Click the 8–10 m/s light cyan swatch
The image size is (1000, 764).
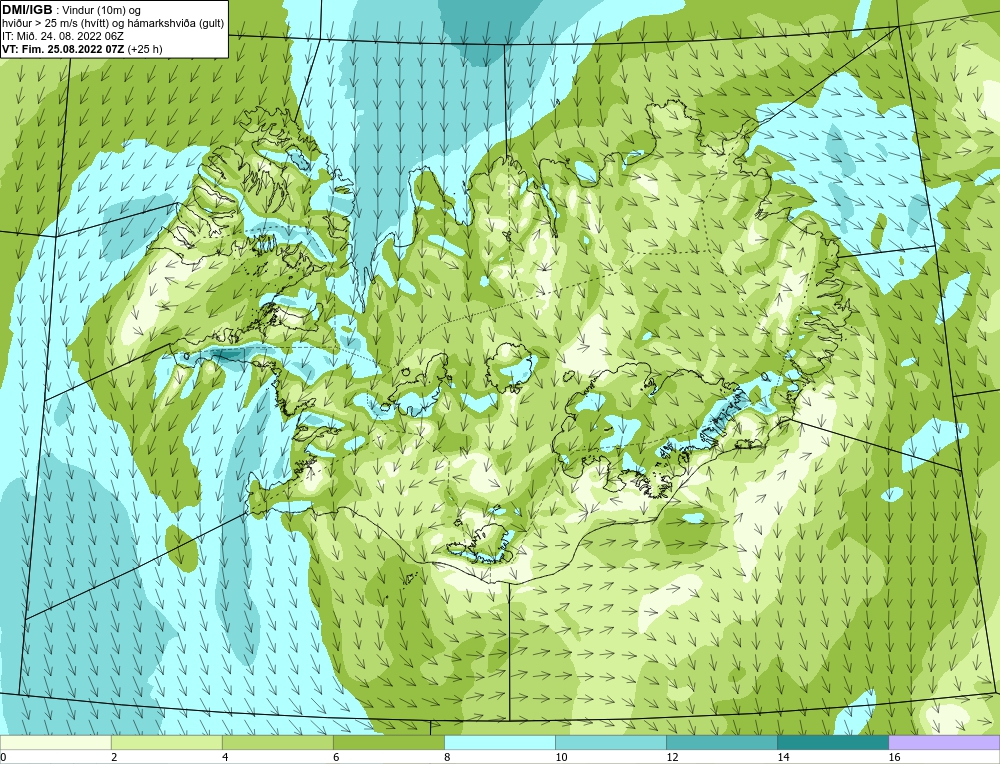coord(500,742)
